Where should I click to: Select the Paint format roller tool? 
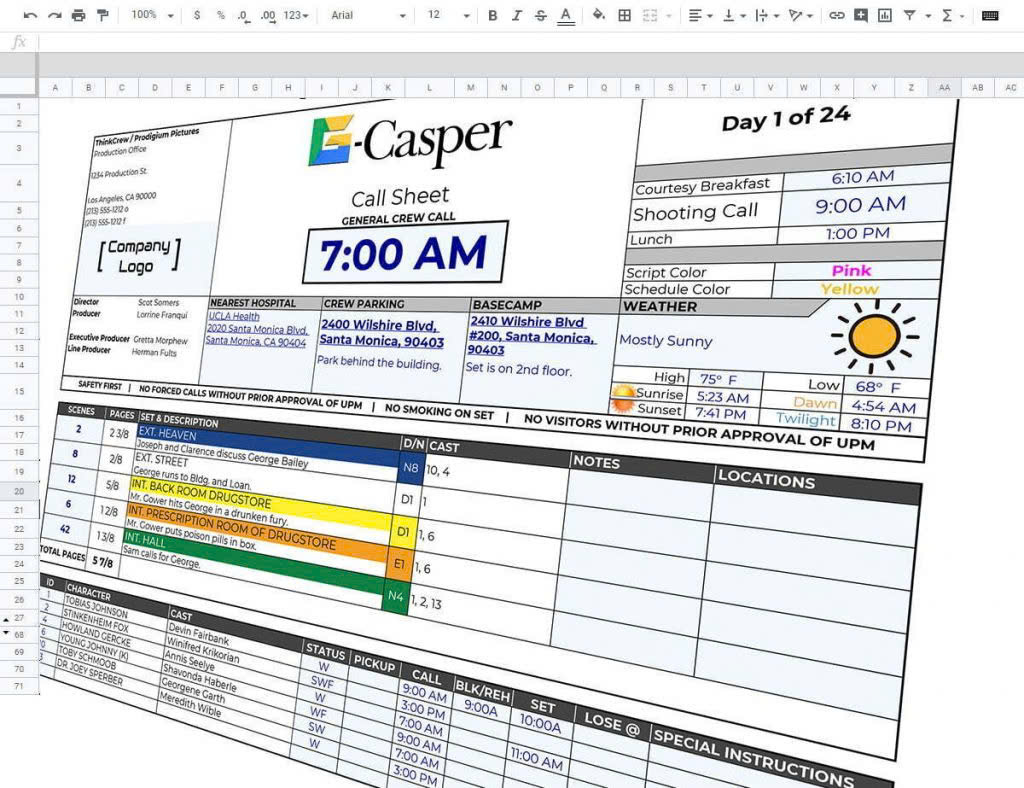tap(102, 16)
